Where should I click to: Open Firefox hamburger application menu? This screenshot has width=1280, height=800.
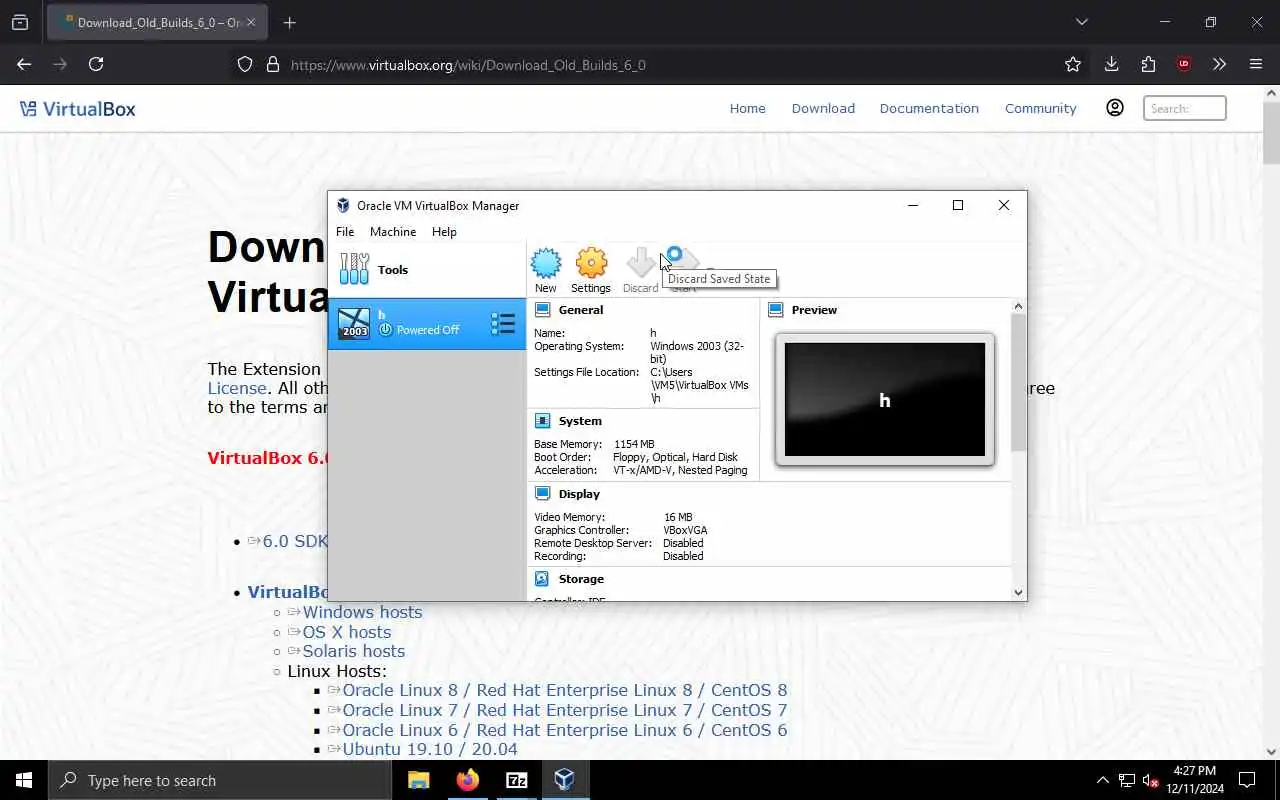click(x=1256, y=64)
